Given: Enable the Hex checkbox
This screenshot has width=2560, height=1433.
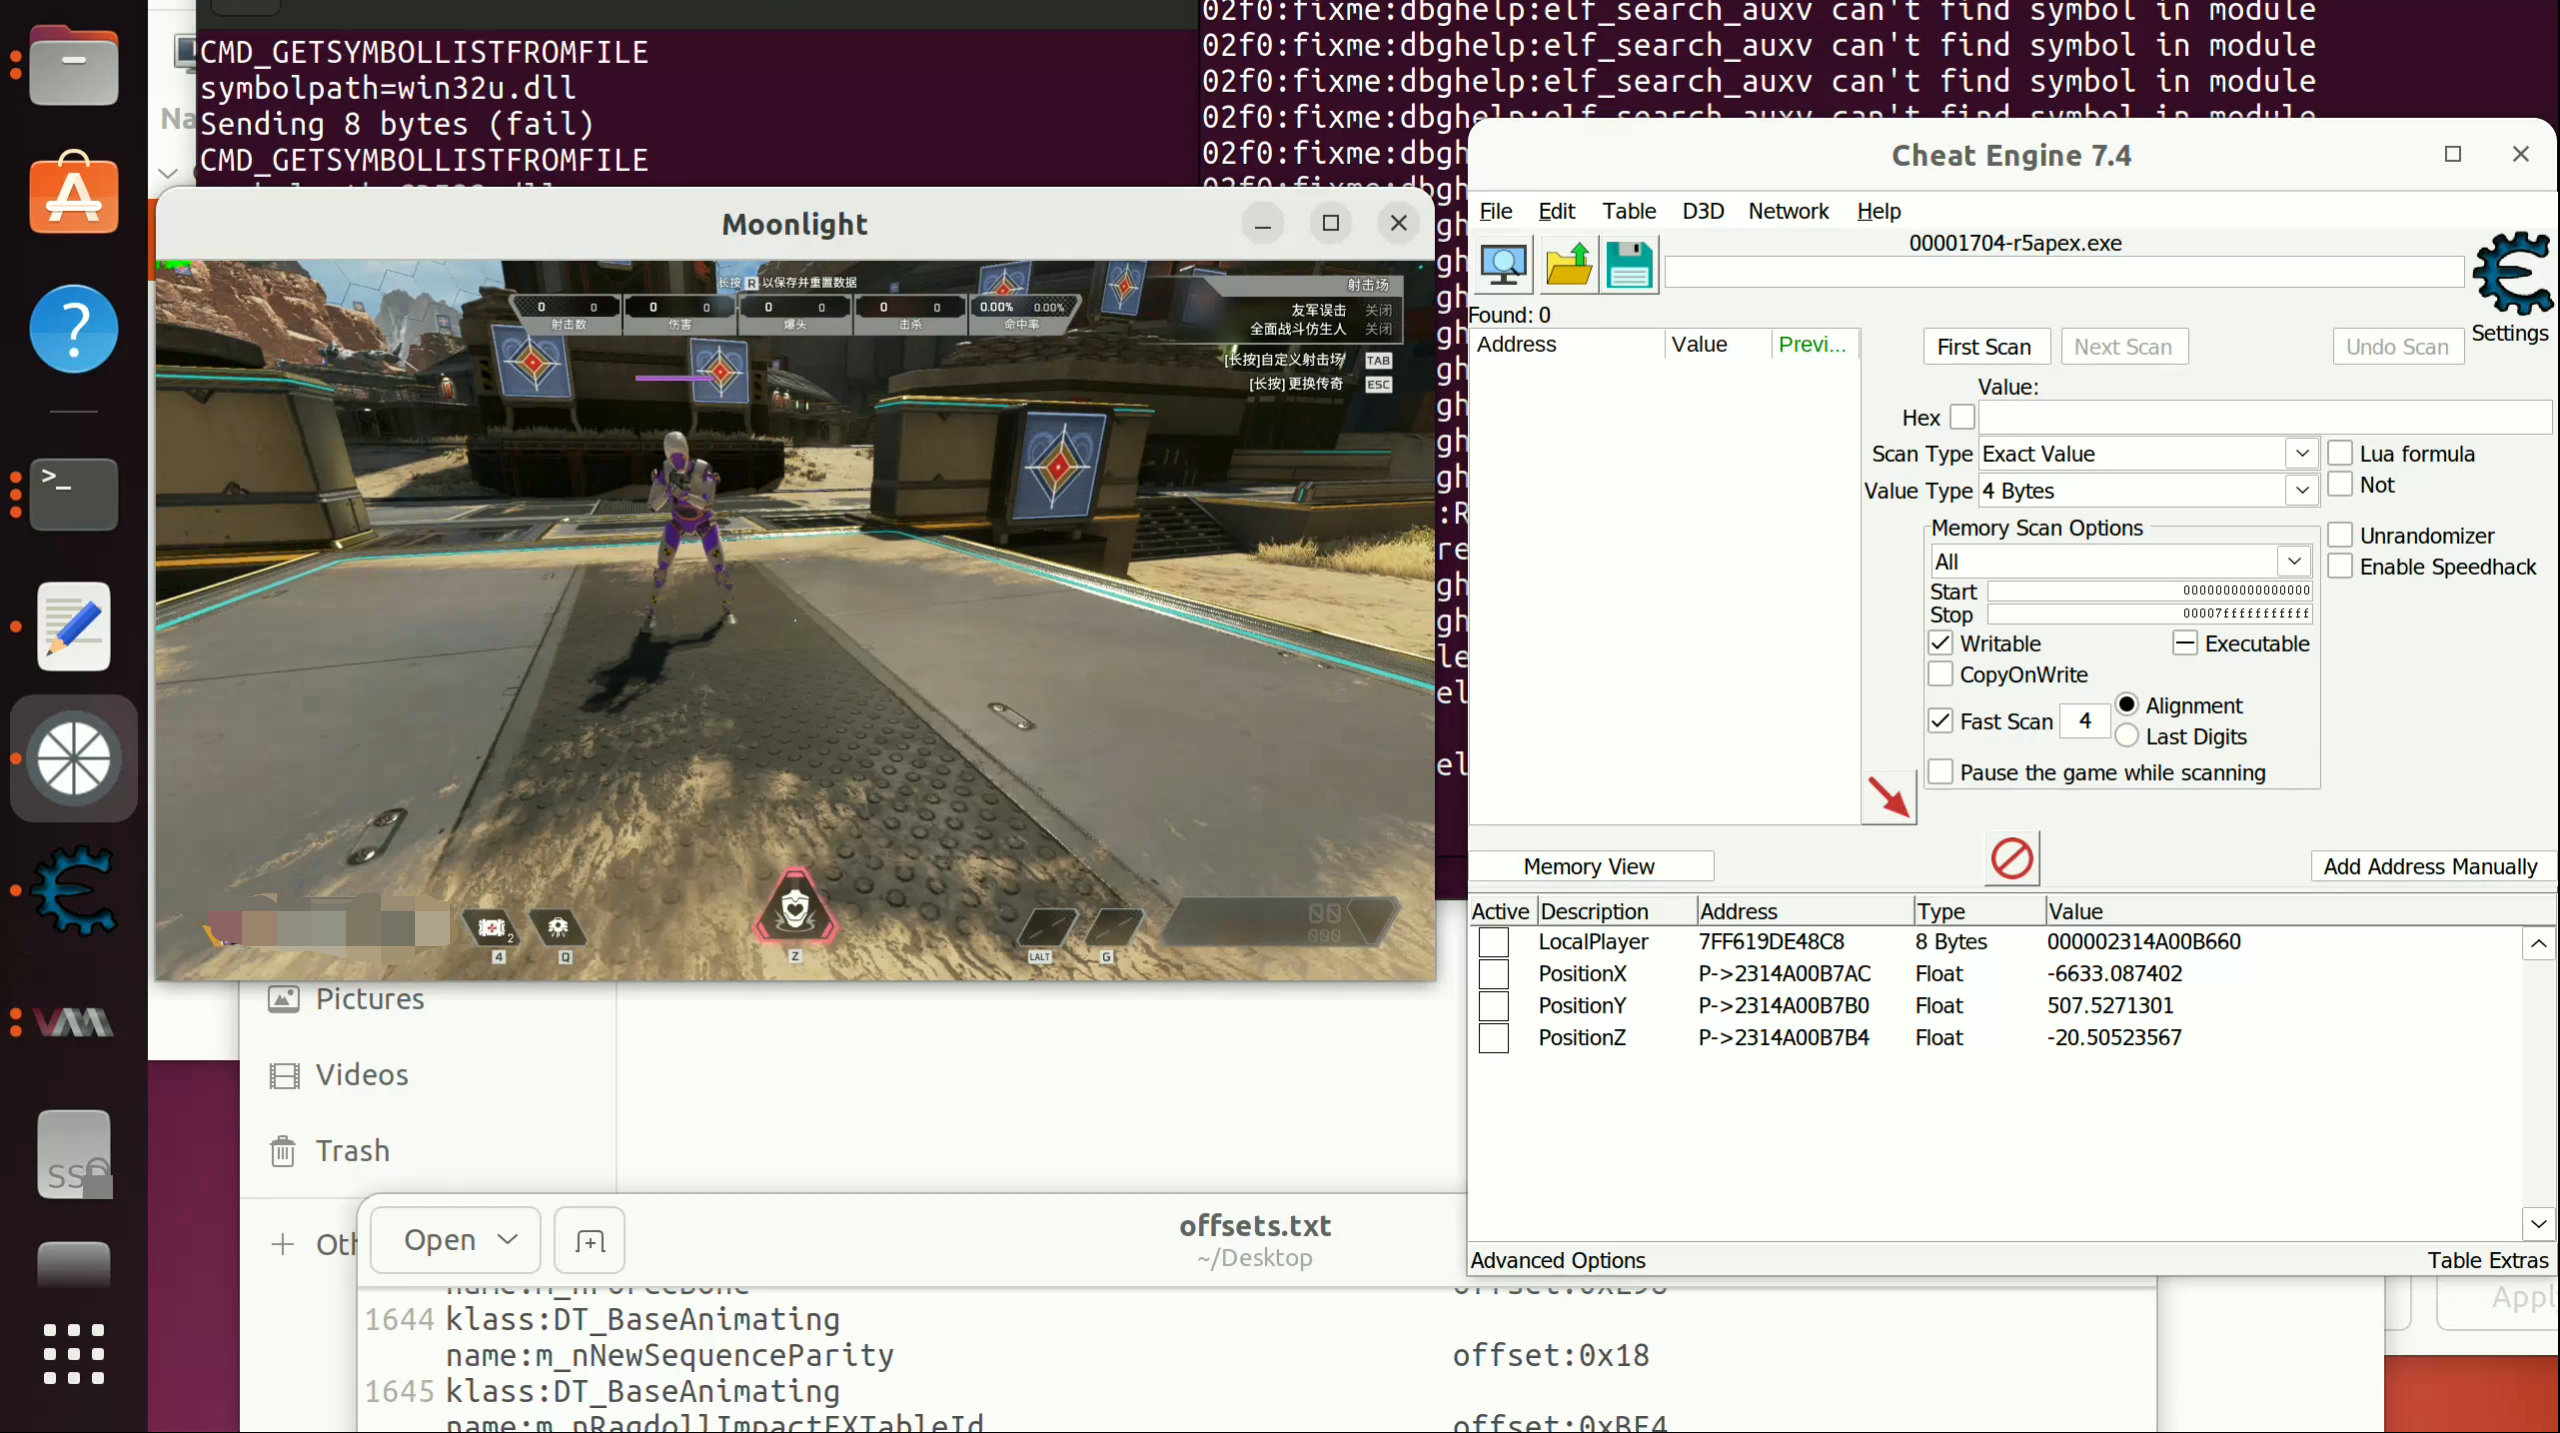Looking at the screenshot, I should tap(1962, 417).
